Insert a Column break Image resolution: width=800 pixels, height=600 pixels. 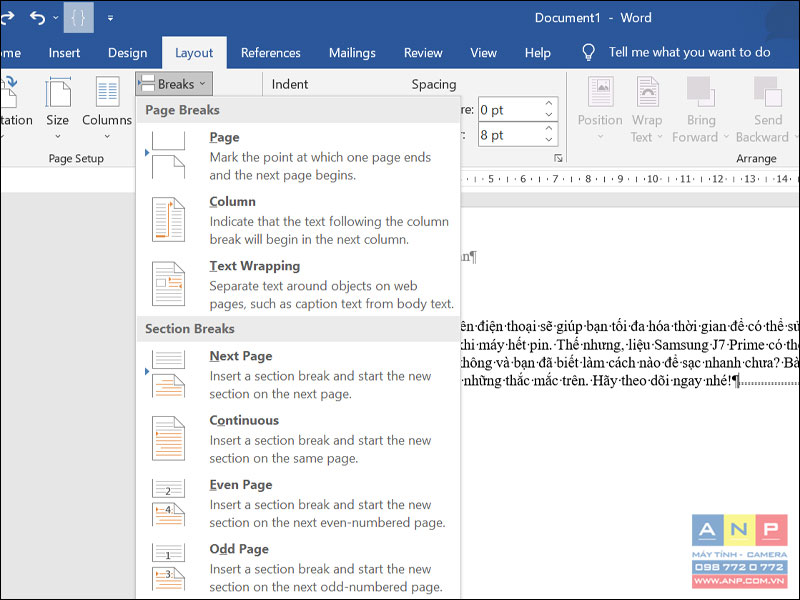(x=298, y=220)
